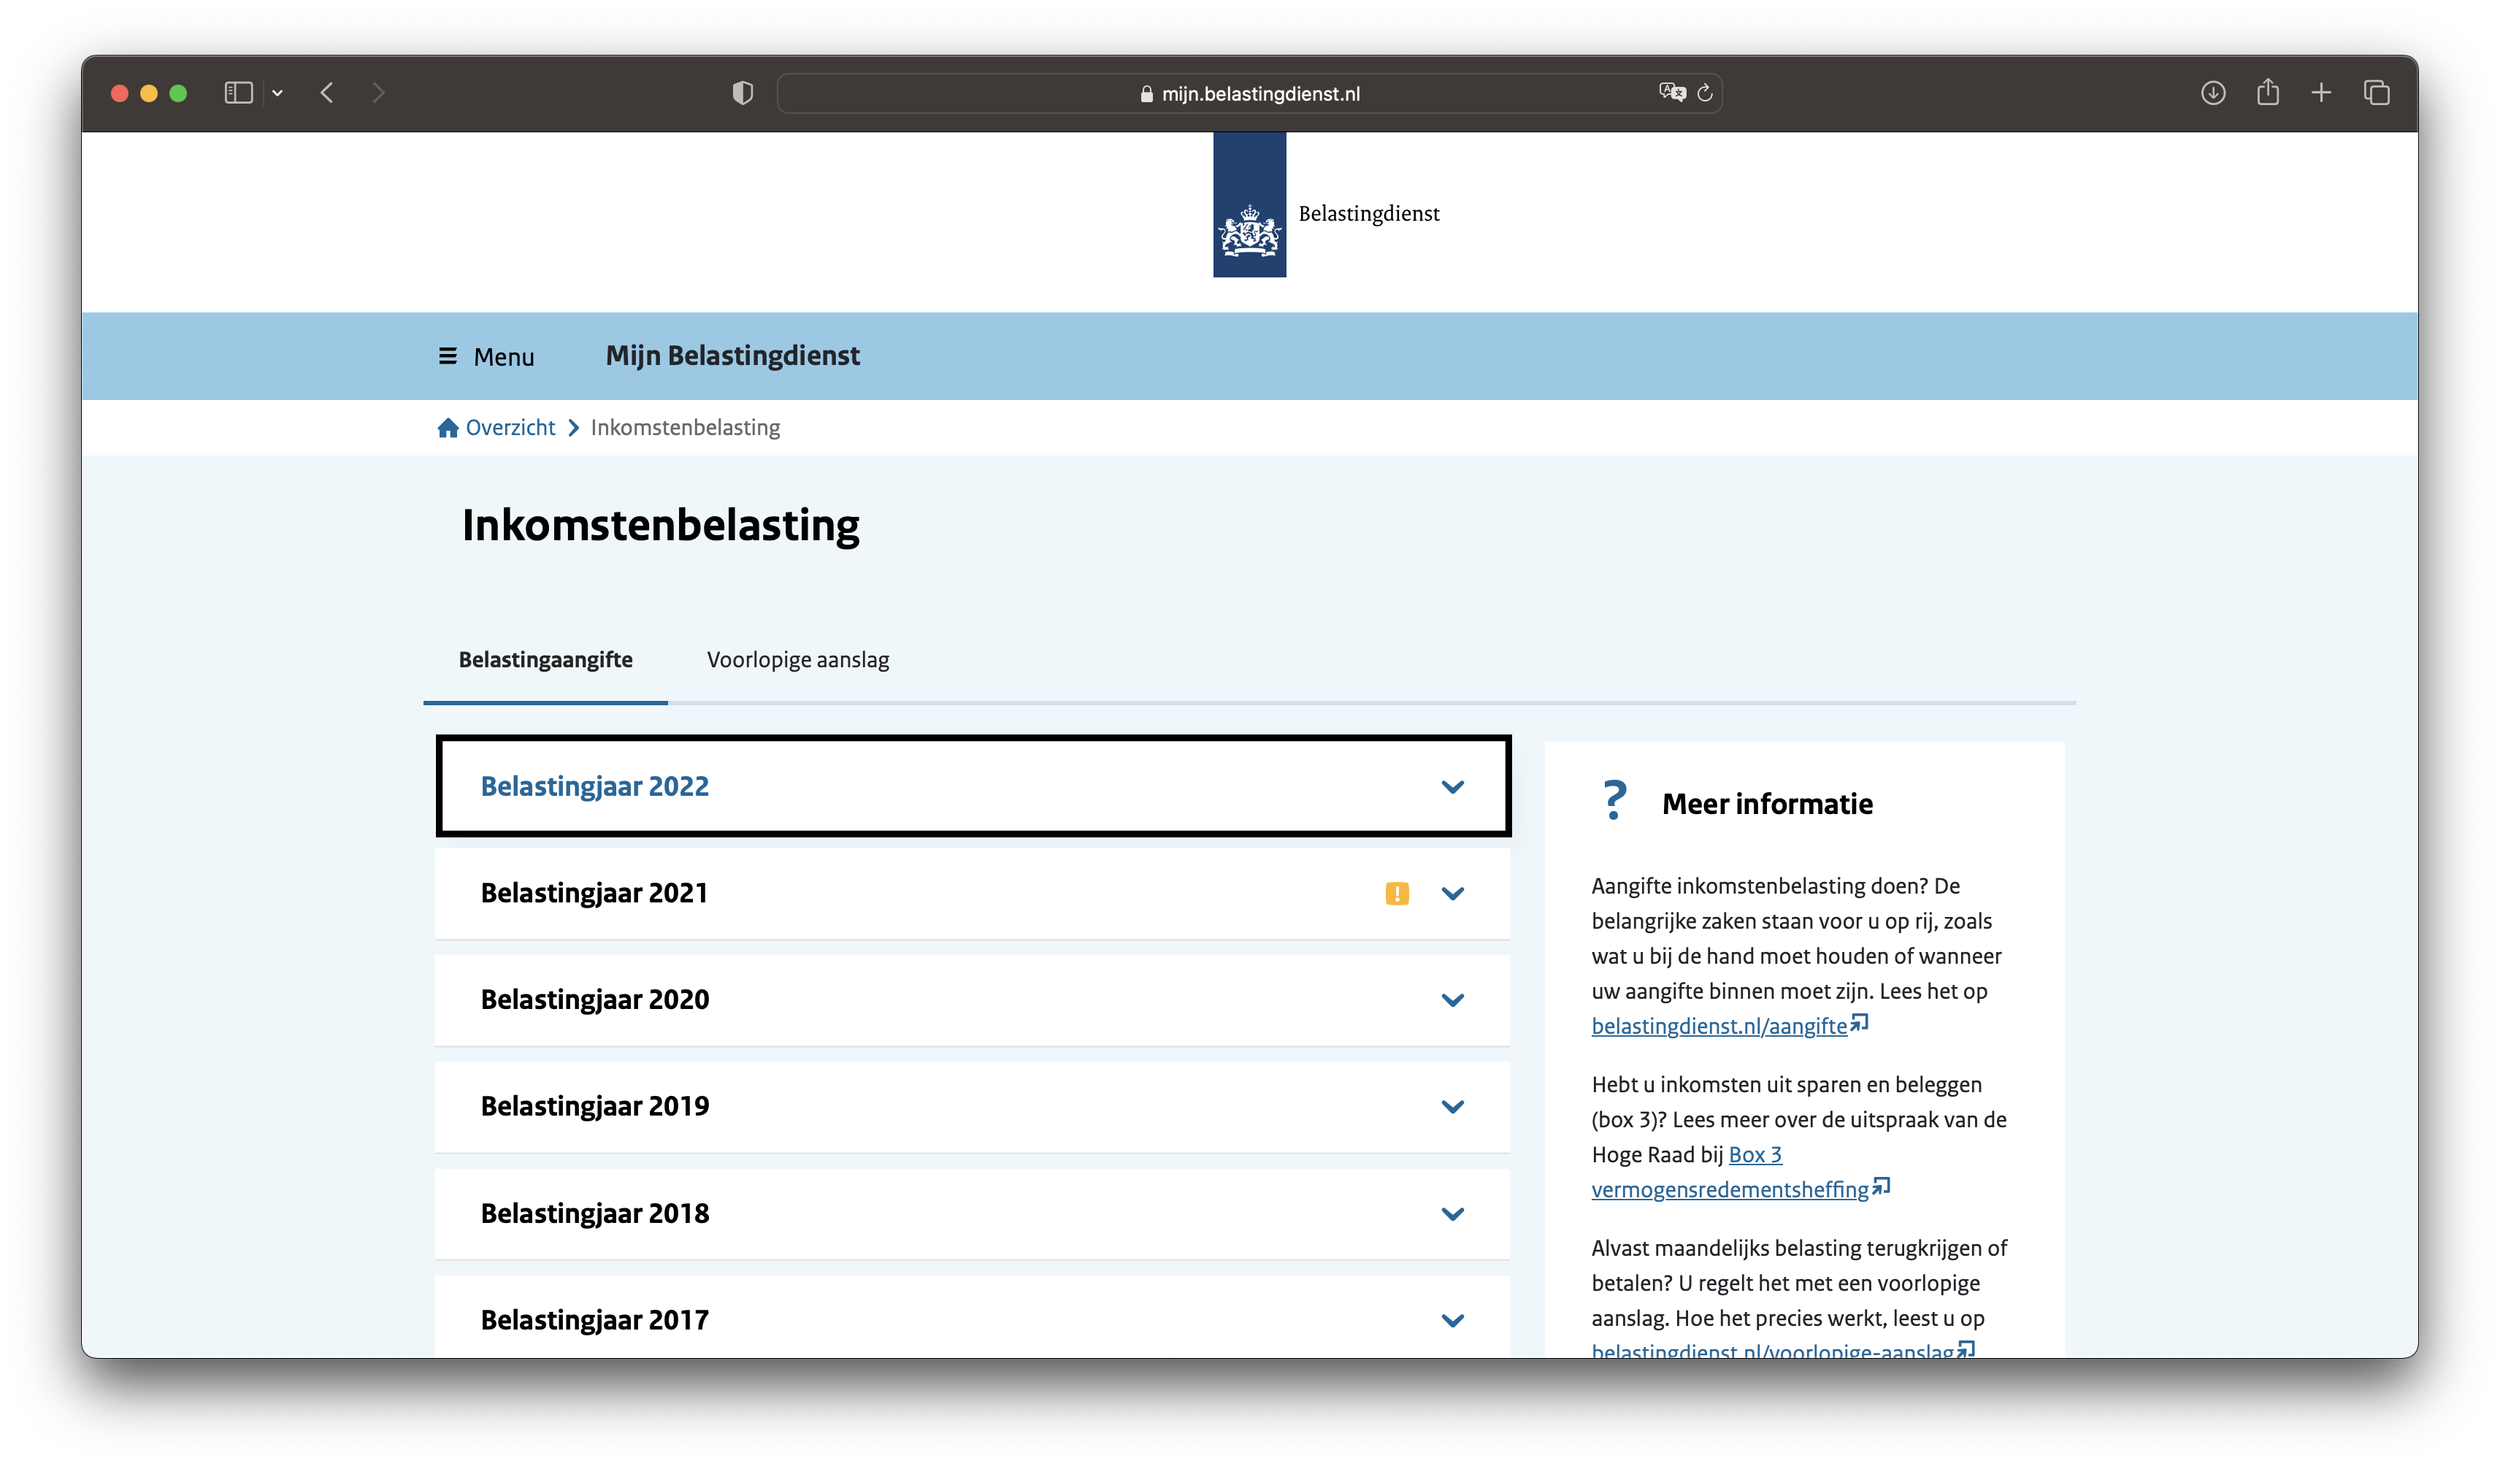Open a new tab with the plus icon
The height and width of the screenshot is (1466, 2500).
pyautogui.click(x=2321, y=93)
